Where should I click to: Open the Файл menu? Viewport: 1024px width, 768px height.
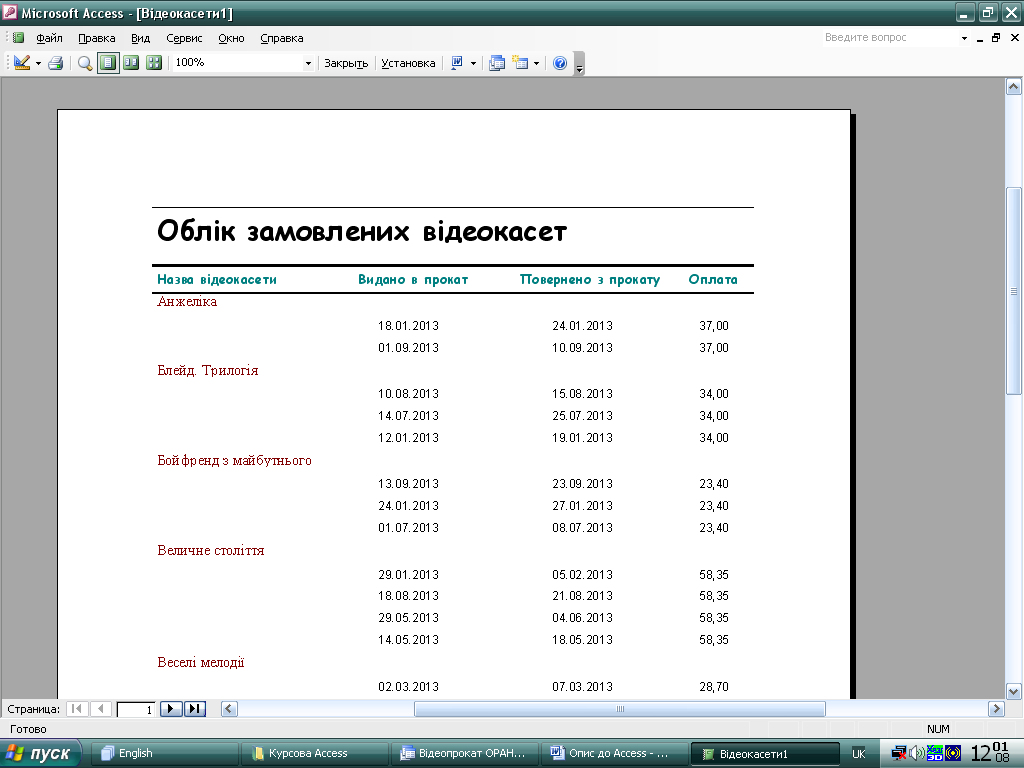49,38
